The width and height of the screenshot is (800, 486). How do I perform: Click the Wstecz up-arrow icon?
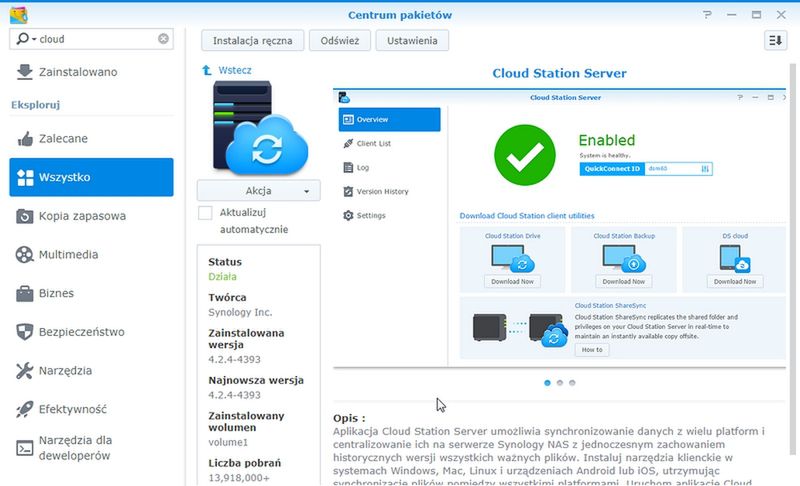207,70
